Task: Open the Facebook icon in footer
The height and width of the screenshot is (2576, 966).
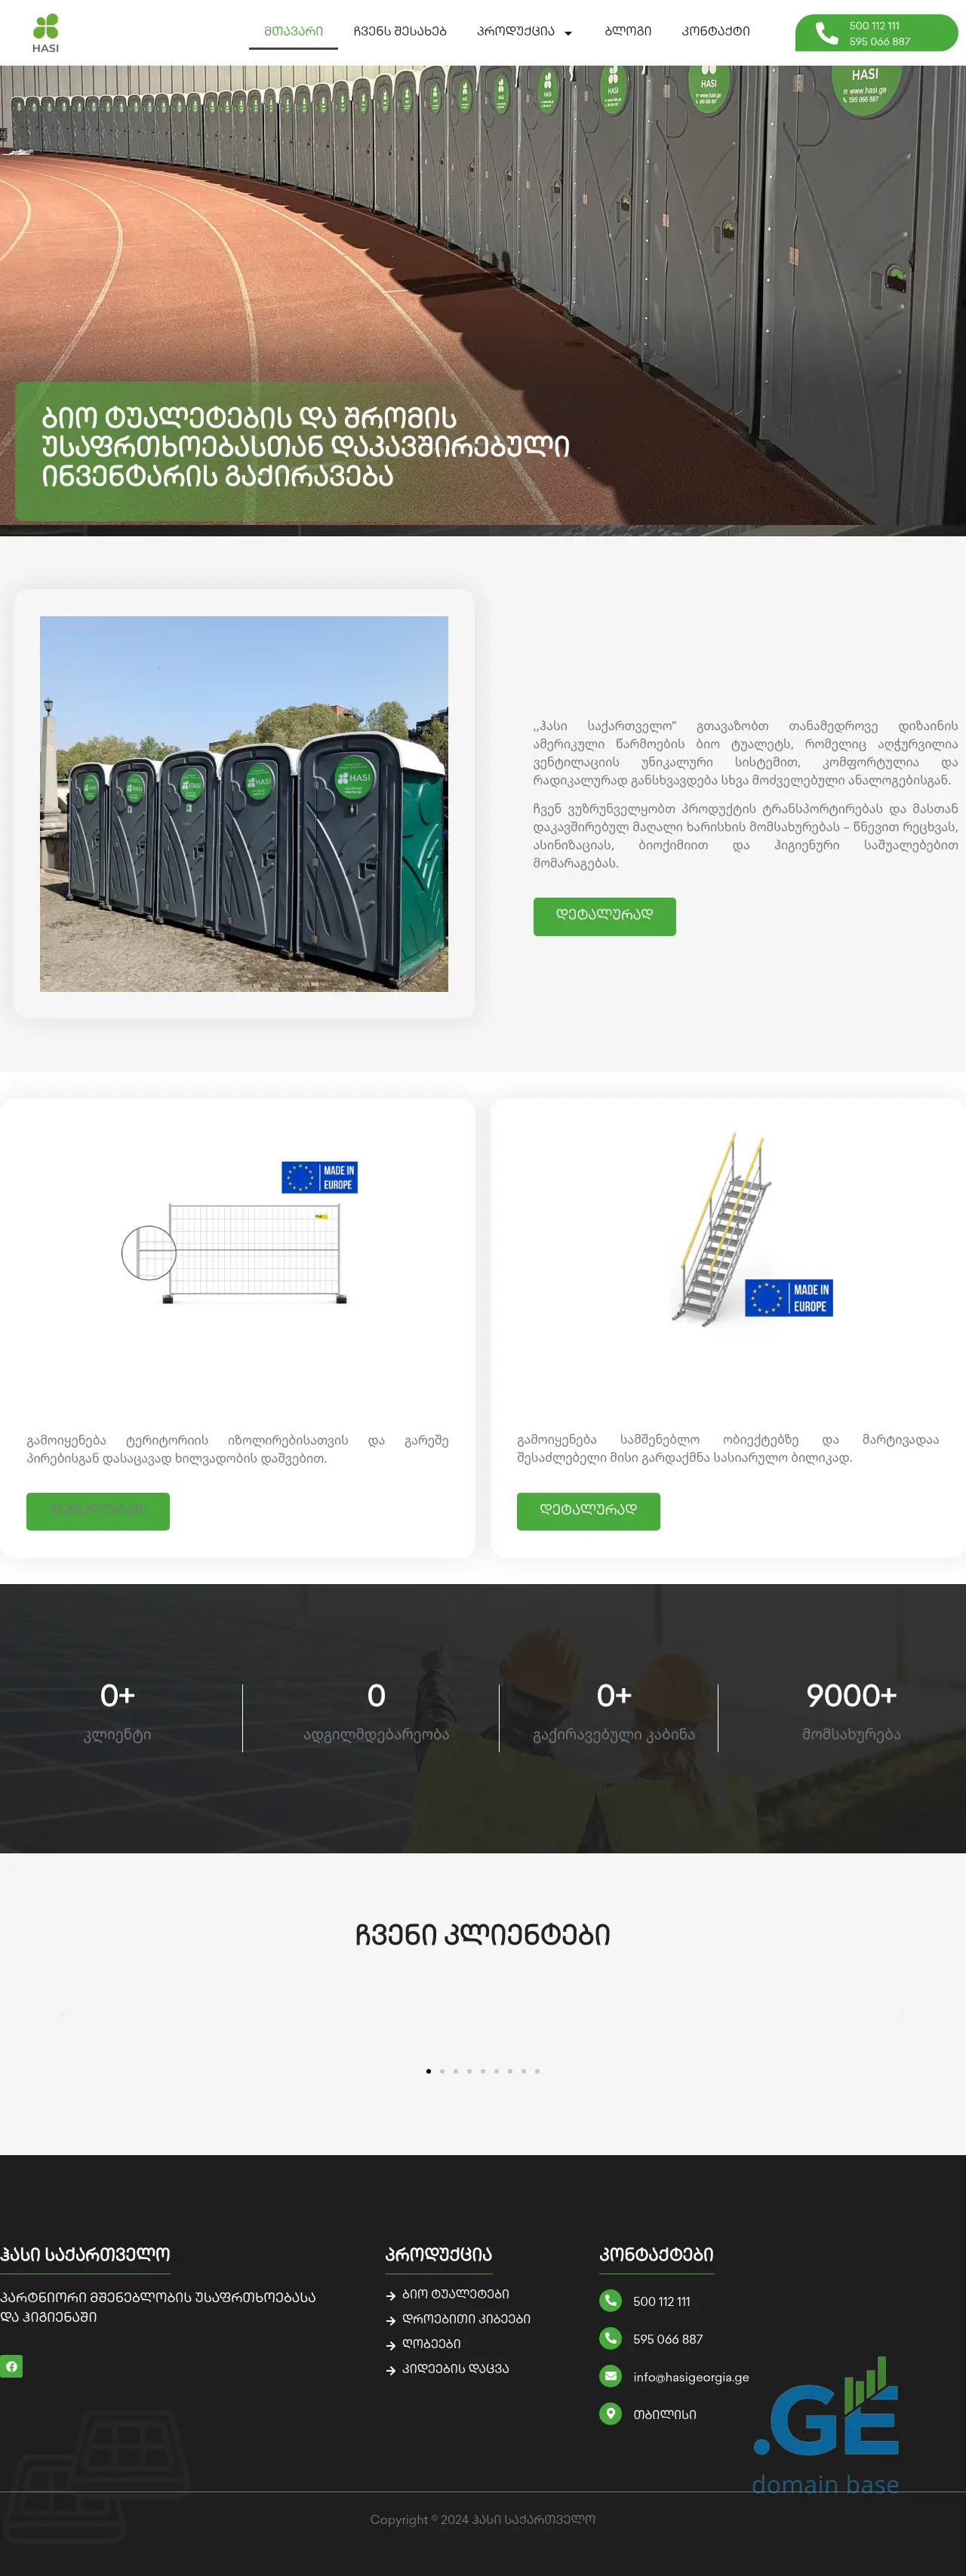Action: [x=11, y=2366]
